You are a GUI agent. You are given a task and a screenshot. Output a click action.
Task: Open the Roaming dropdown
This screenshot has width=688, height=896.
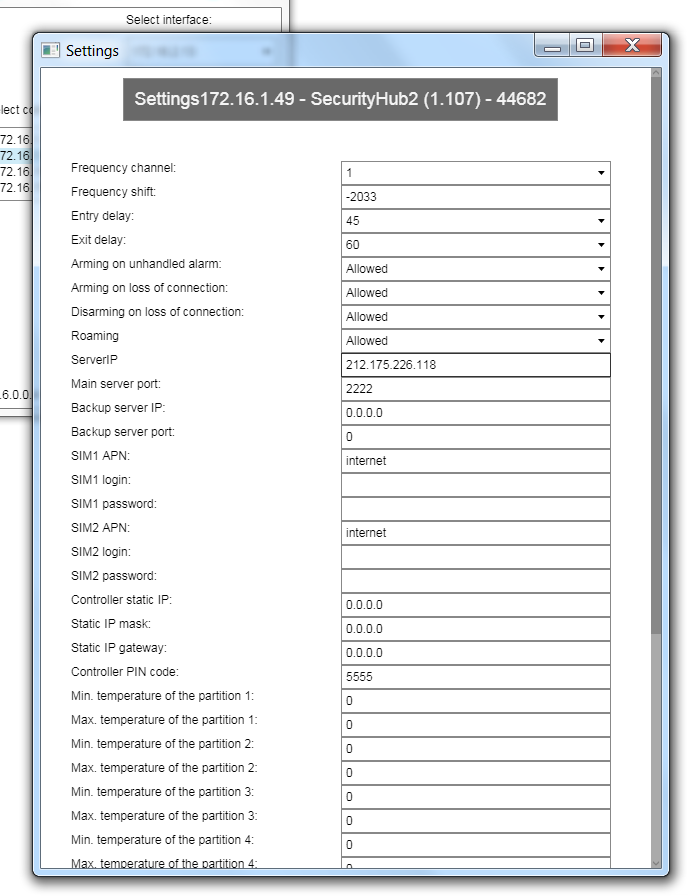point(475,341)
